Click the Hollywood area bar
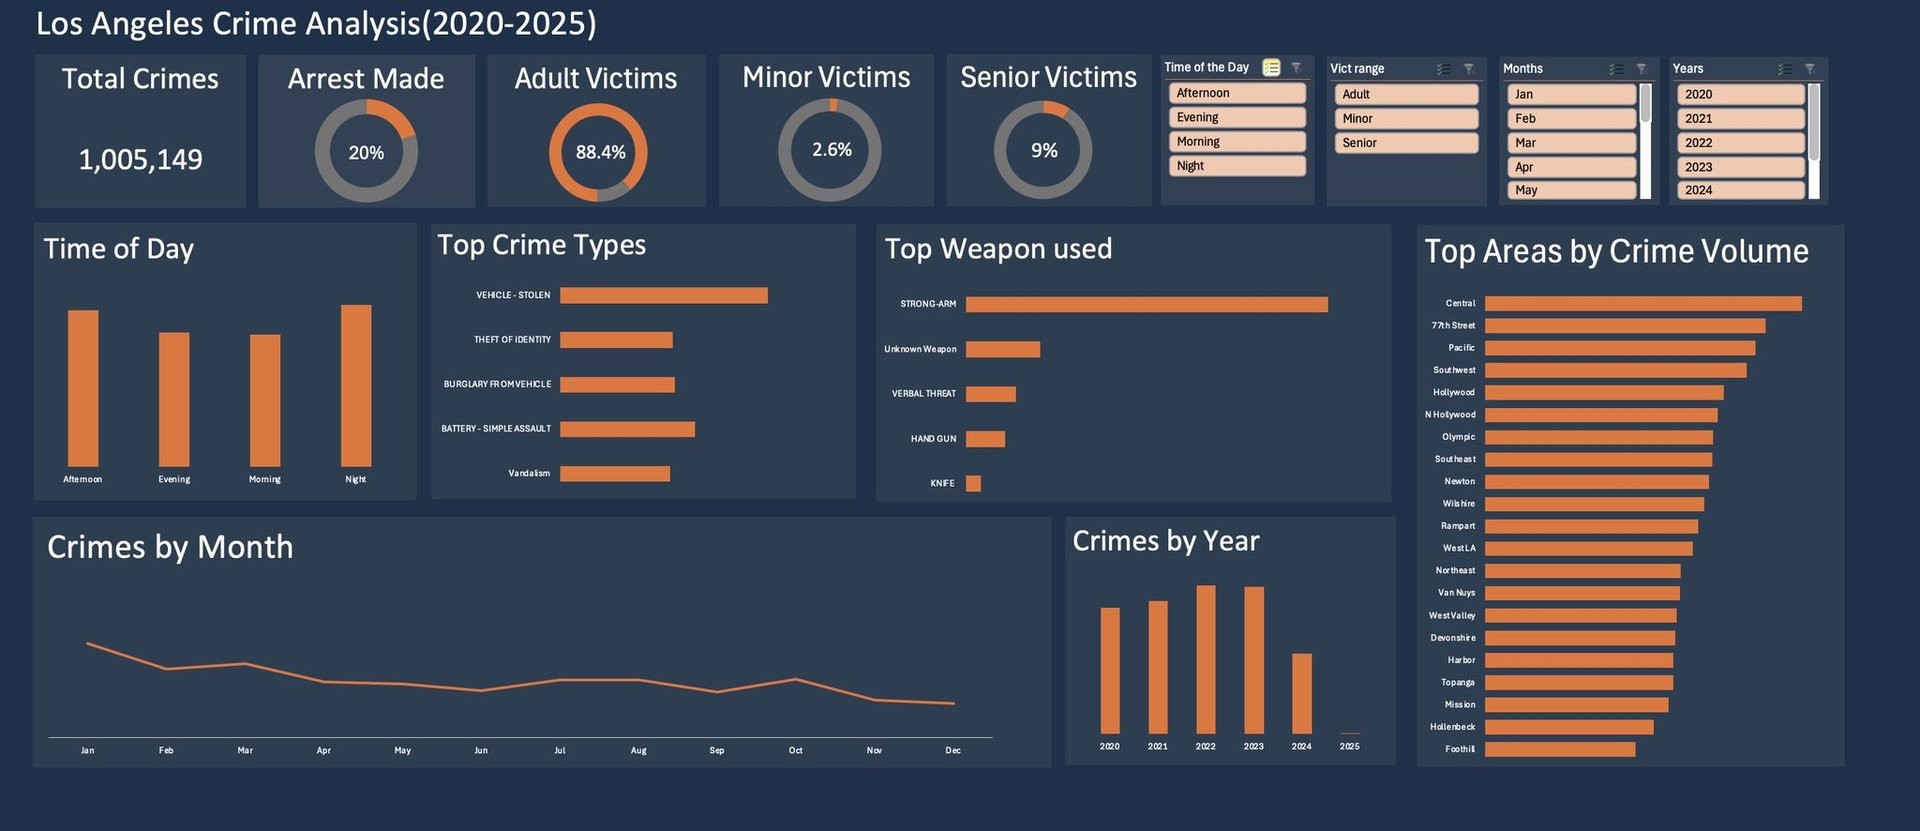 click(1604, 393)
